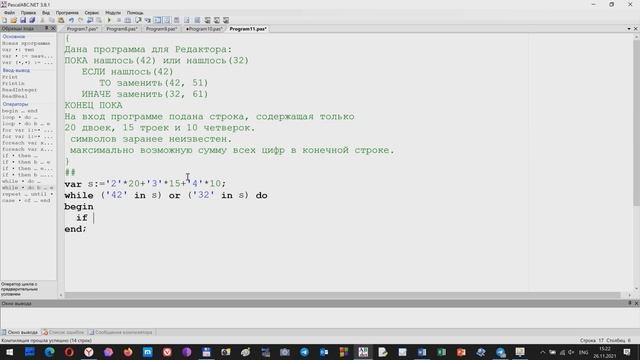Click the horizontal scrollbar of the editor
Viewport: 640px width, 360px height.
(342, 295)
